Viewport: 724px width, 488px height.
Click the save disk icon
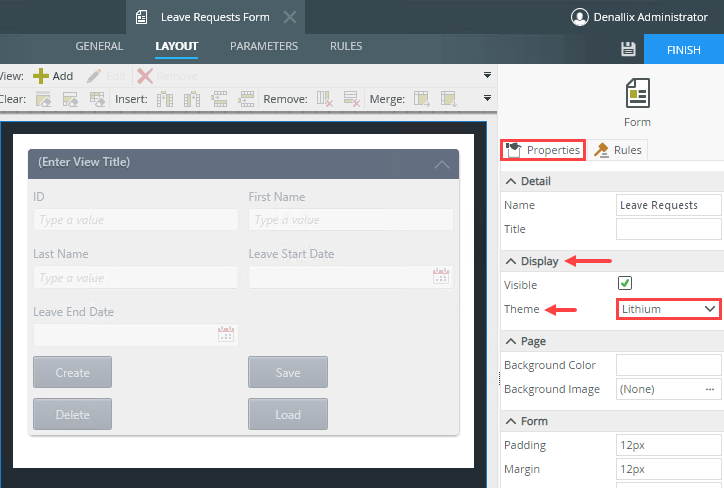(628, 49)
